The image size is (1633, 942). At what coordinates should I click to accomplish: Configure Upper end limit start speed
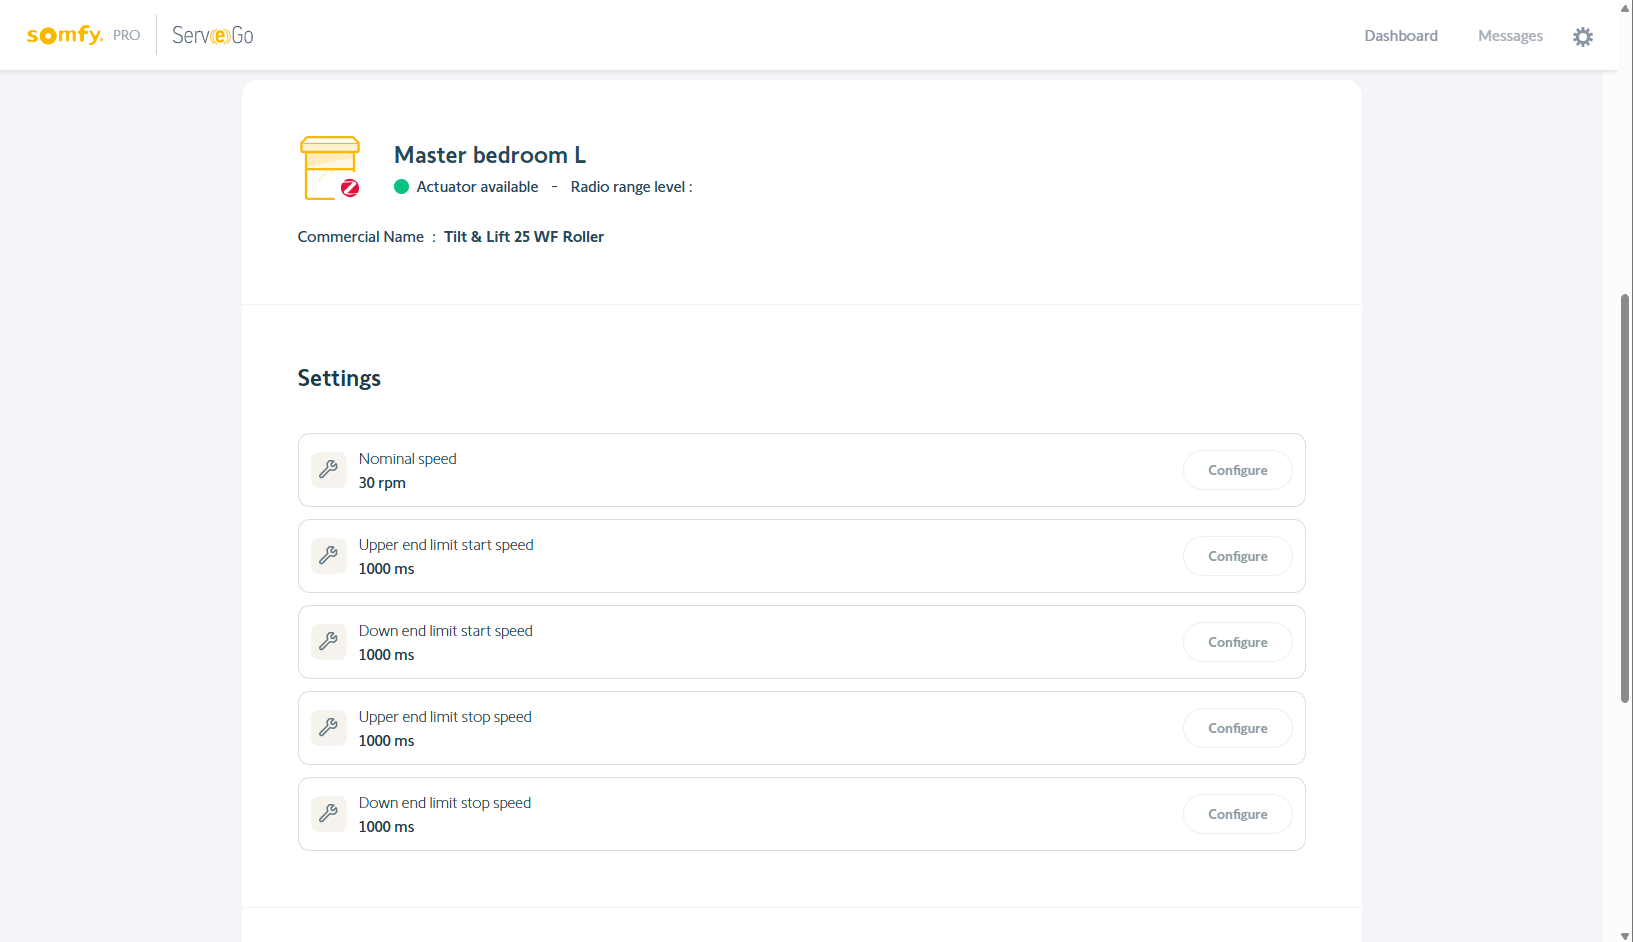coord(1237,556)
